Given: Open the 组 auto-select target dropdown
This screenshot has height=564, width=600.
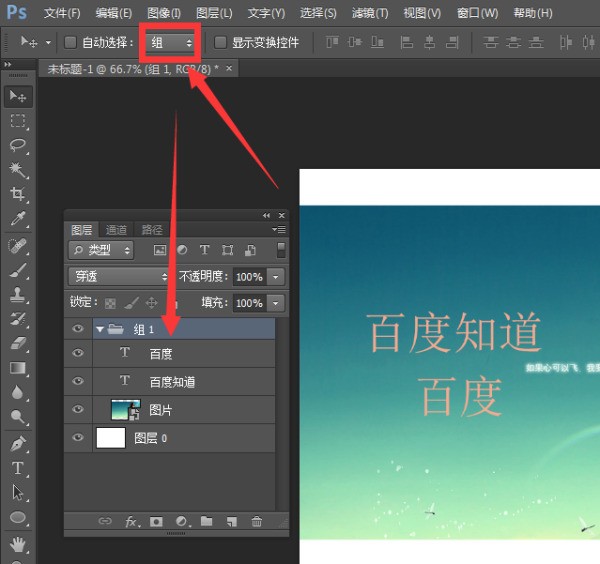Looking at the screenshot, I should [x=171, y=43].
